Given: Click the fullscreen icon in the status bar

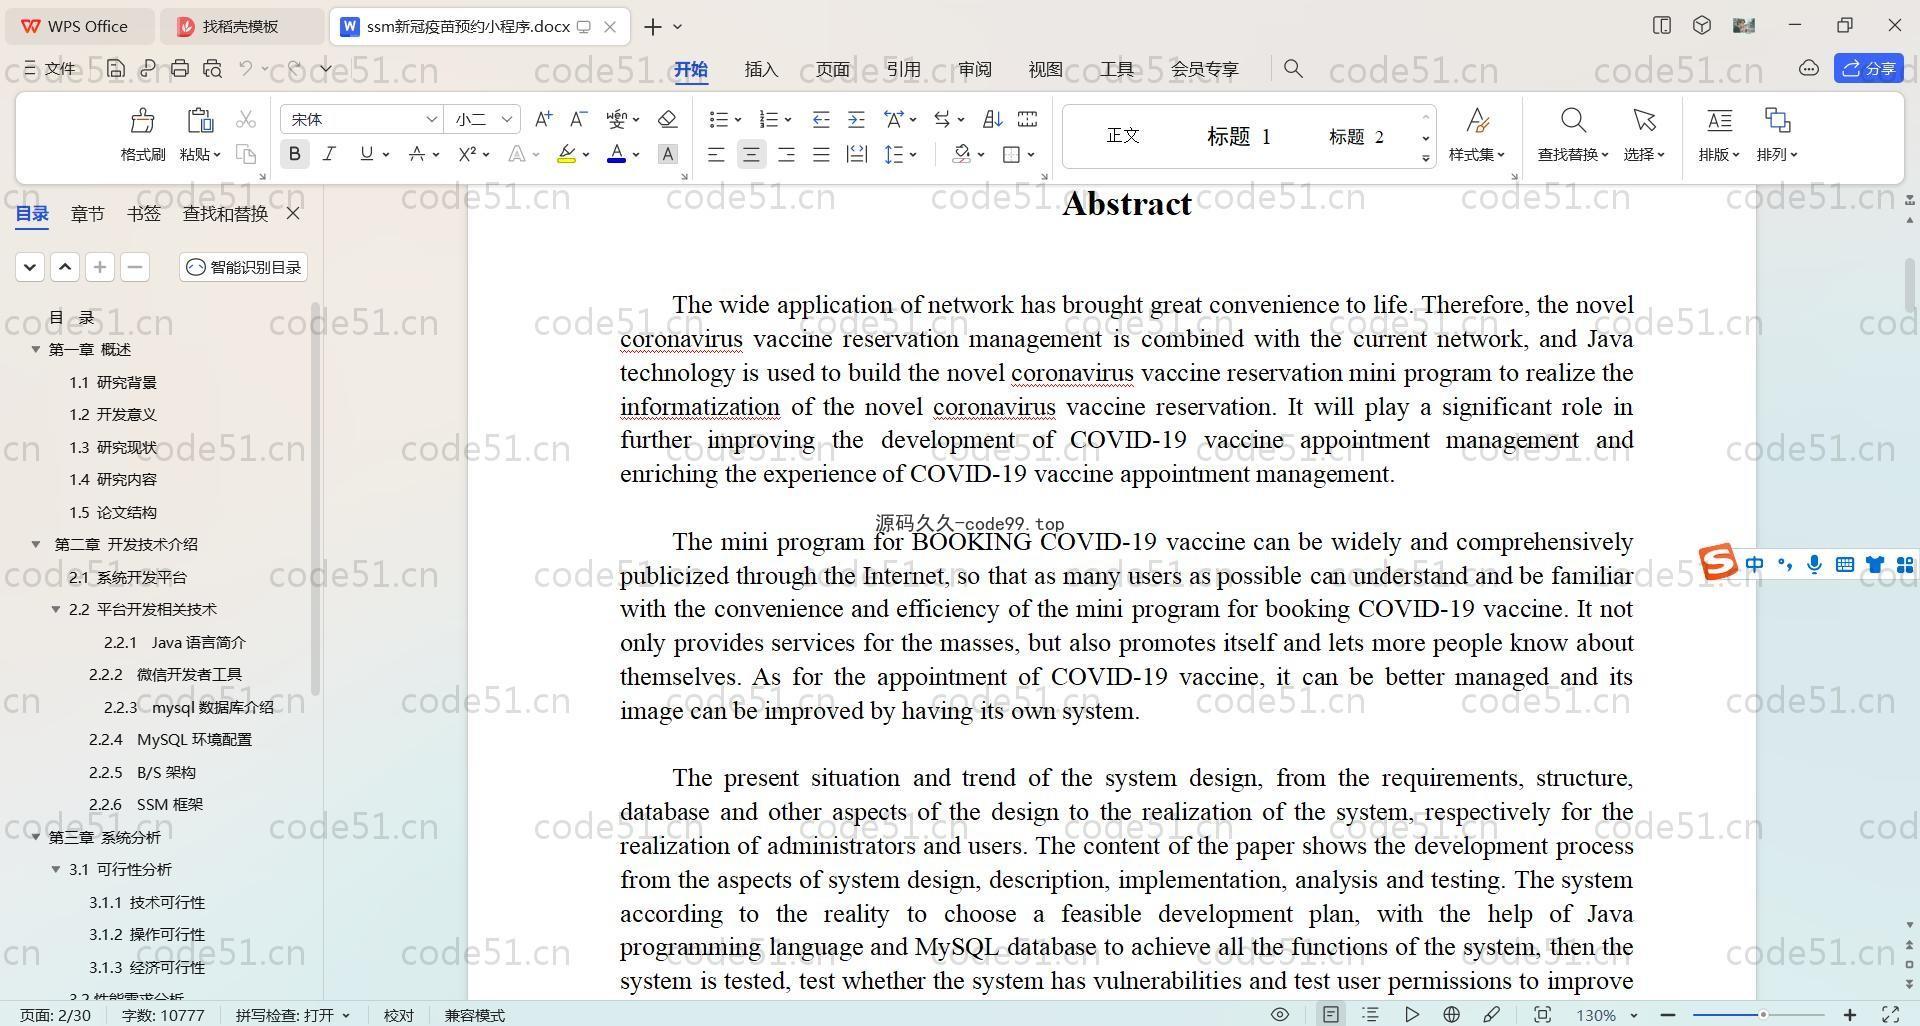Looking at the screenshot, I should click(1890, 1014).
